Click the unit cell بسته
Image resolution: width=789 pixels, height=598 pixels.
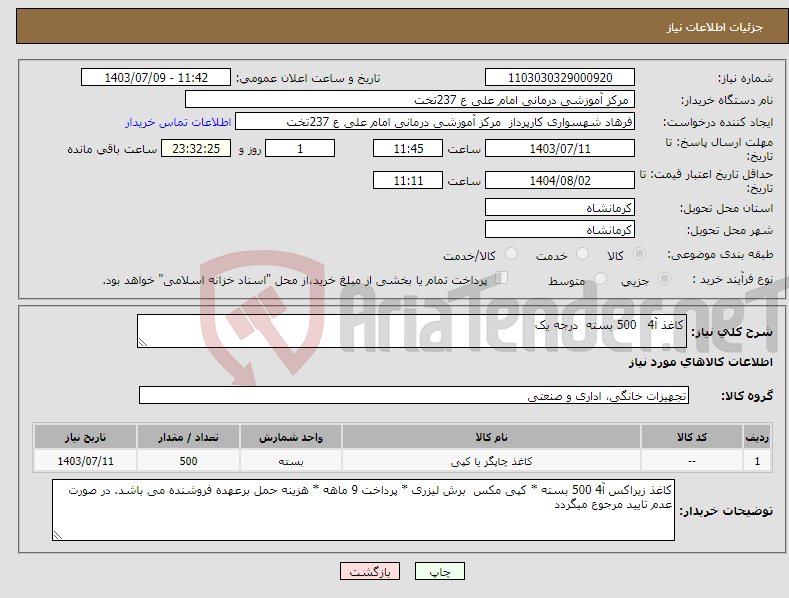pyautogui.click(x=291, y=461)
